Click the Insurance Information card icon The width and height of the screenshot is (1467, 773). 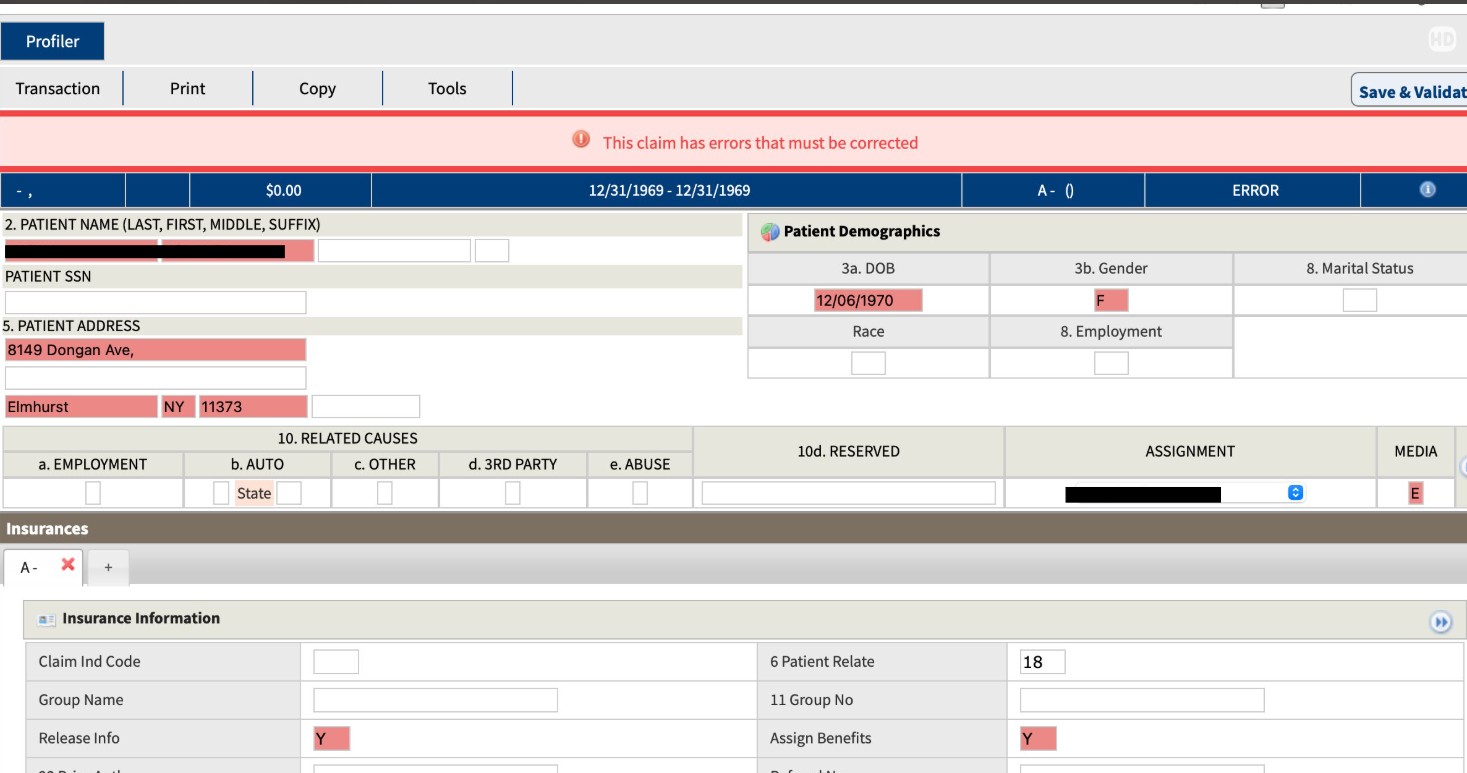[46, 620]
